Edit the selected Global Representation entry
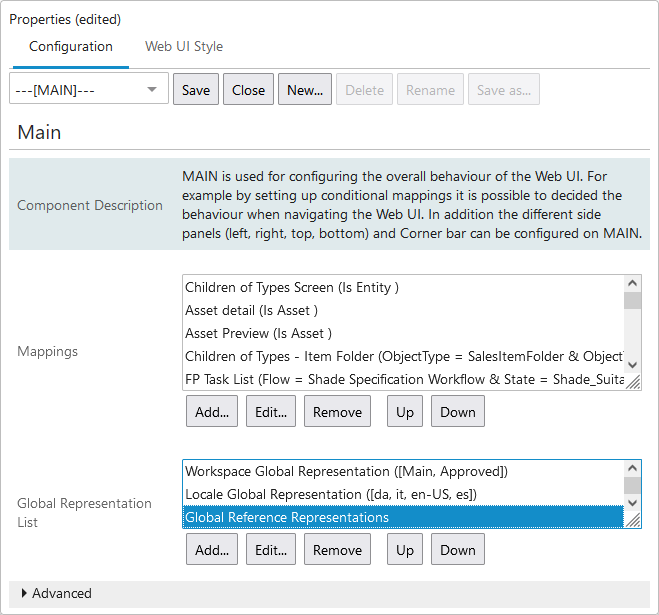 (x=271, y=550)
